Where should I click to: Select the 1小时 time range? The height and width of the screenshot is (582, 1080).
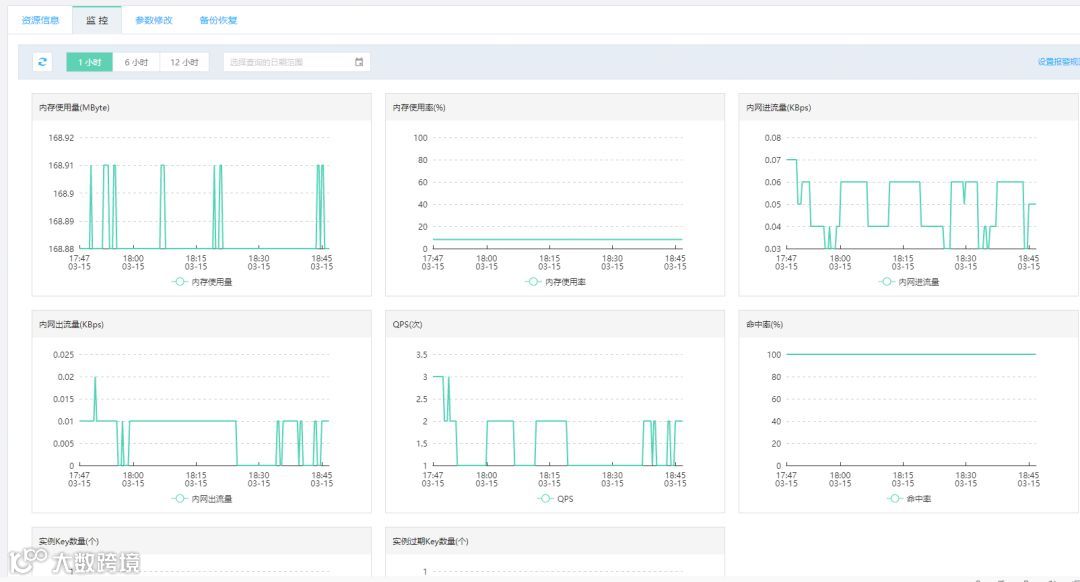tap(90, 62)
